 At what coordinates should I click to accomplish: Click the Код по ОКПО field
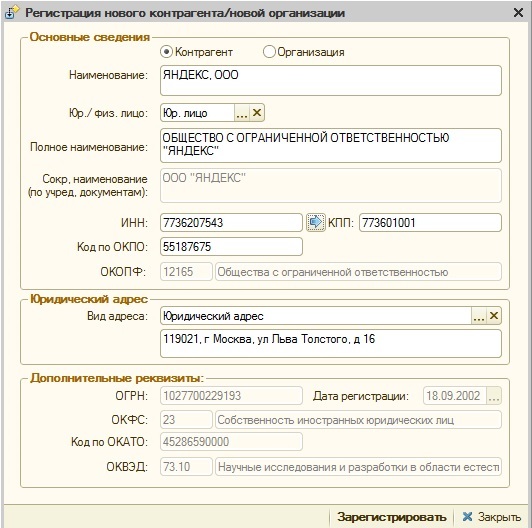coord(231,247)
